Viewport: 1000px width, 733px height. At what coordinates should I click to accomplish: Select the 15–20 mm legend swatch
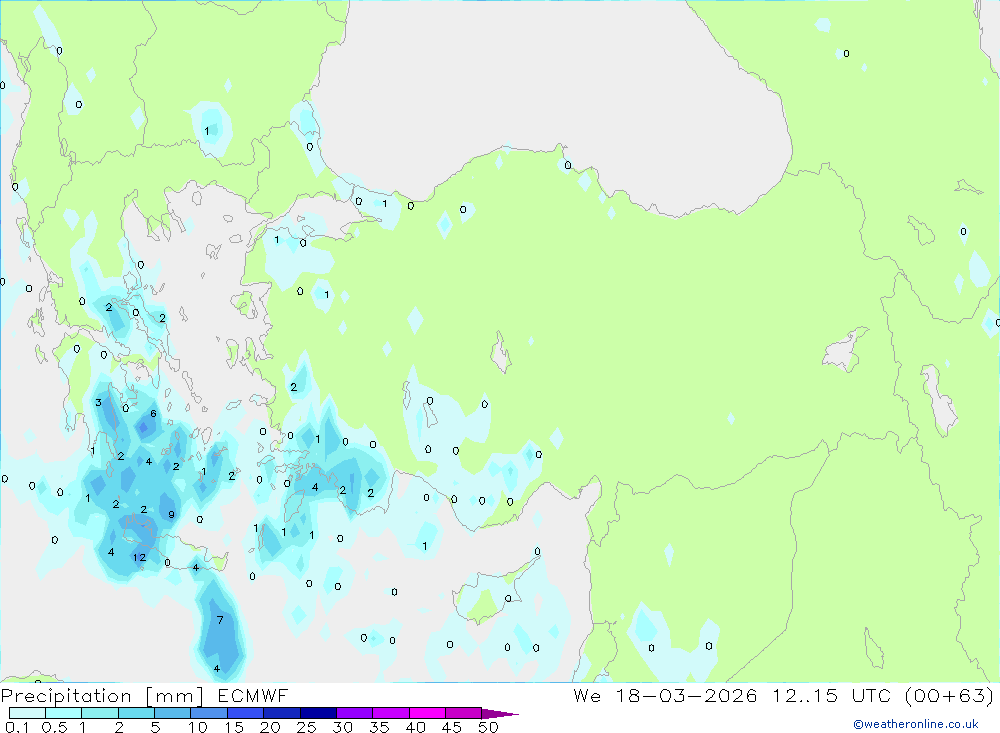246,713
